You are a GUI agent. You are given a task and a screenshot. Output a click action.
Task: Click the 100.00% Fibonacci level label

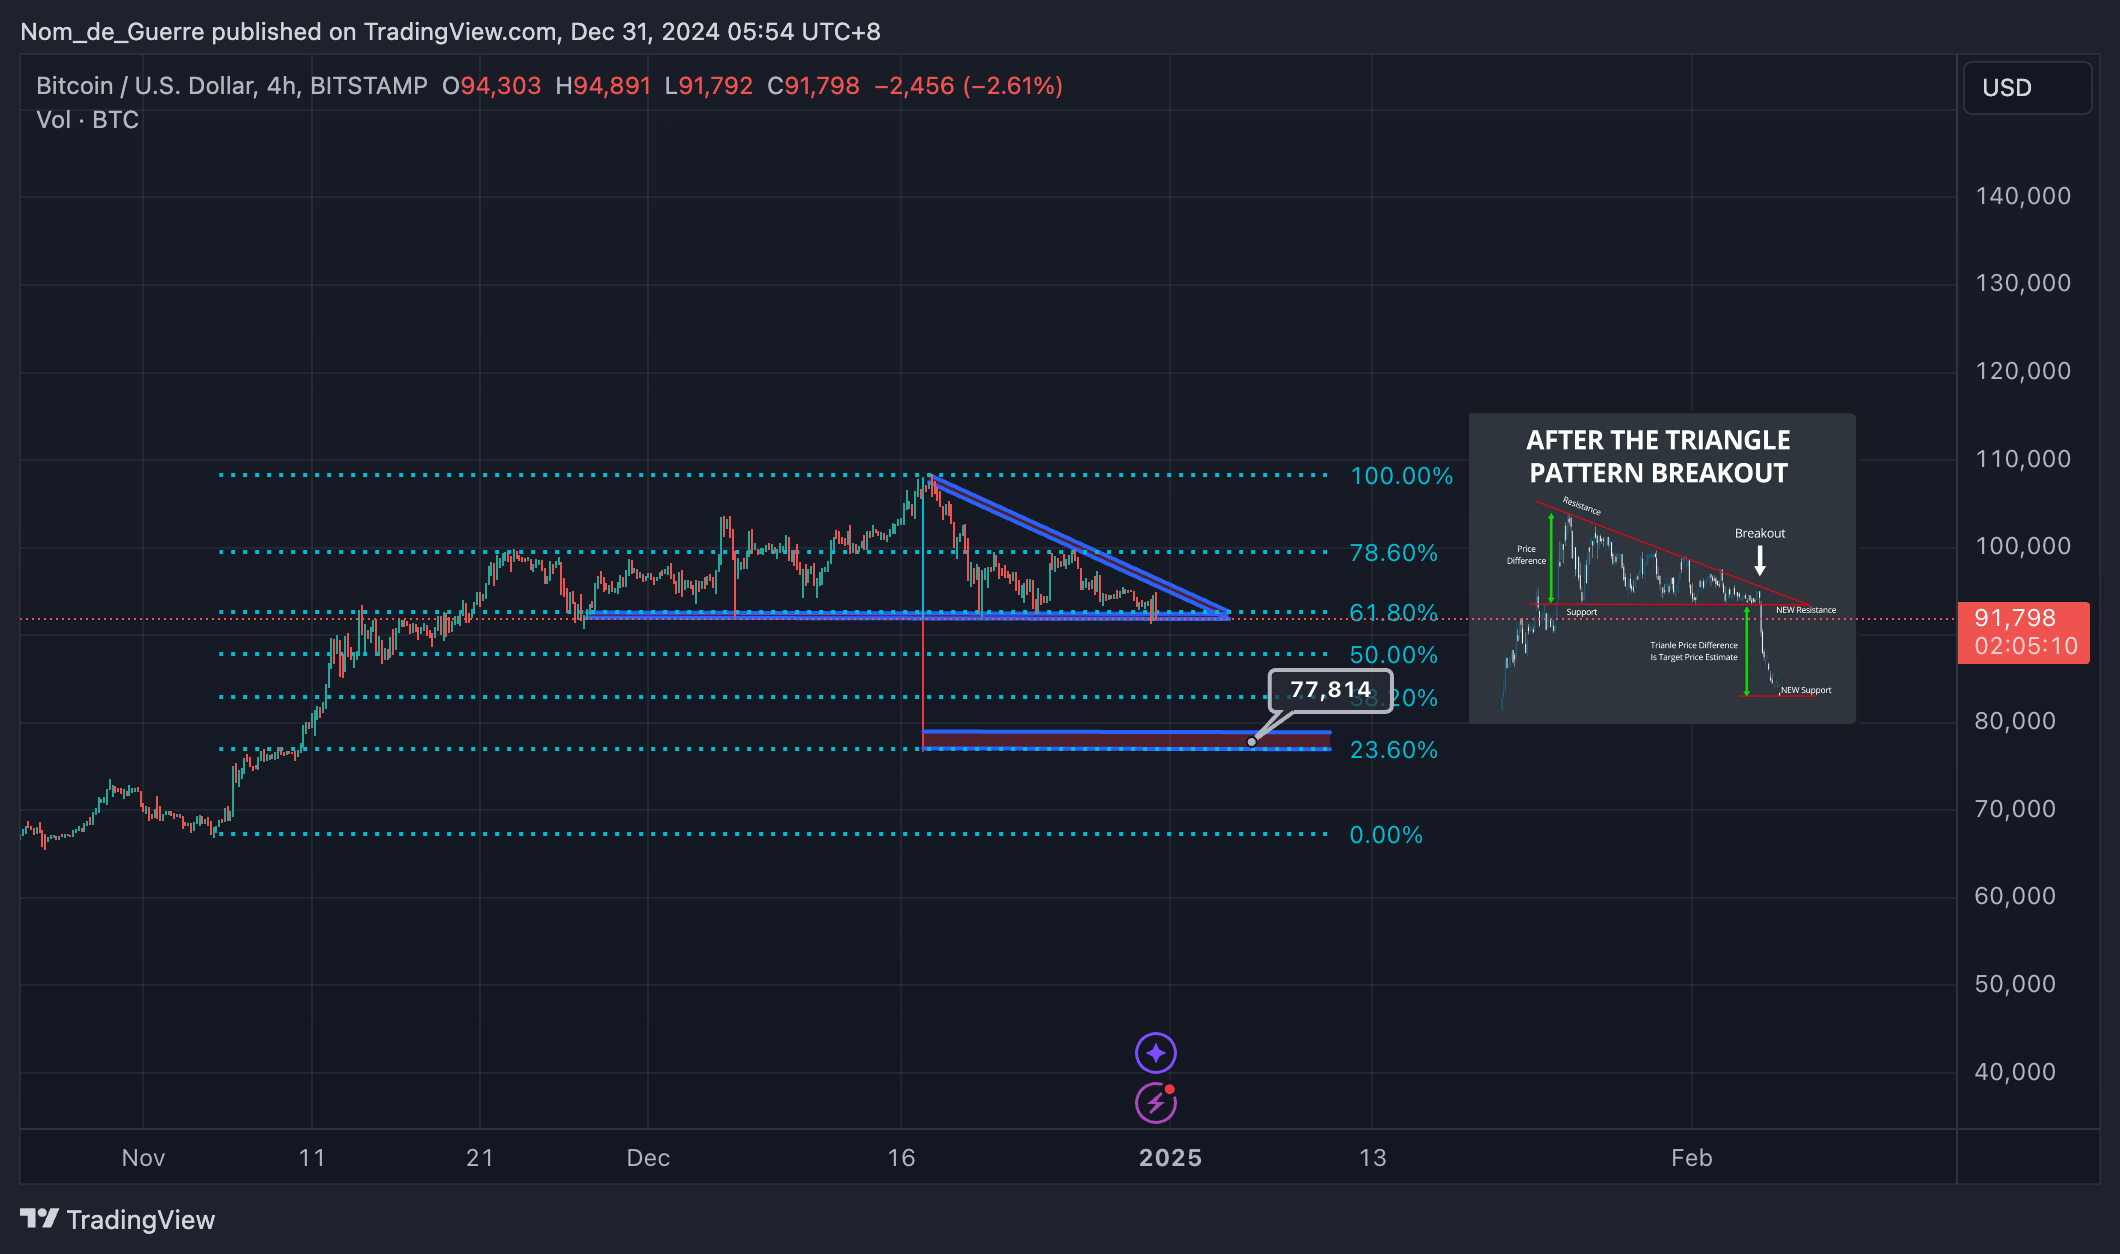point(1401,476)
